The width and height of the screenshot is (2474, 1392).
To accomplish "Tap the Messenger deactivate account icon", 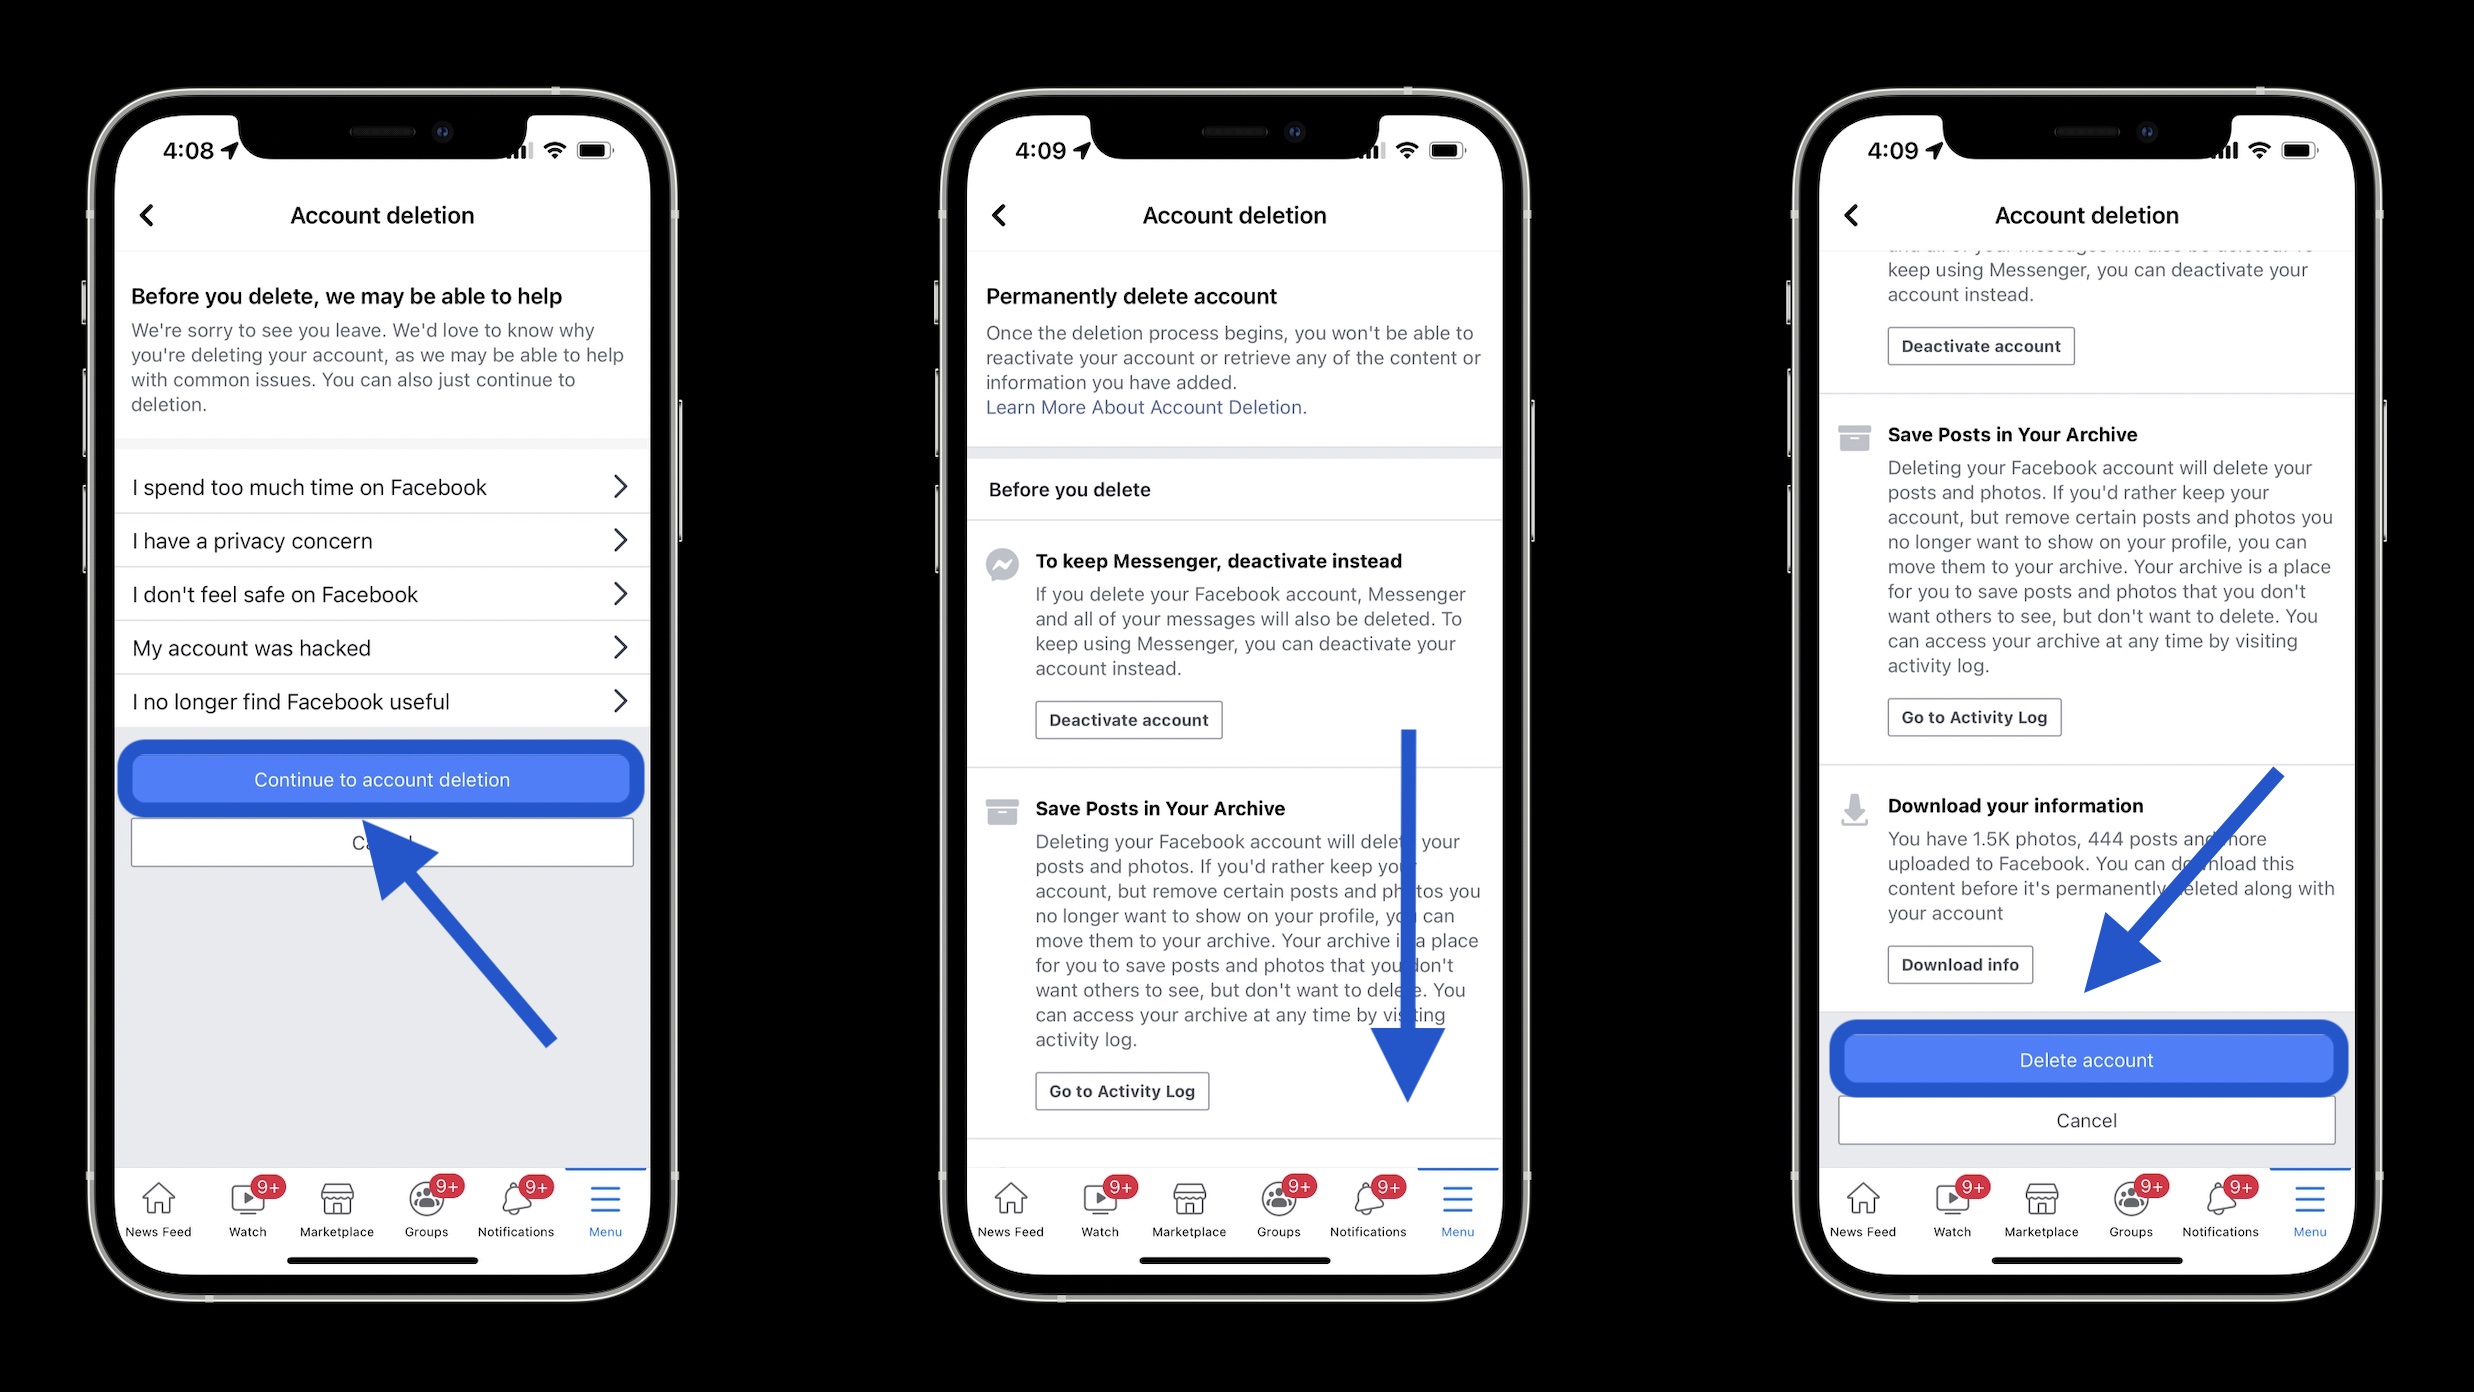I will click(1006, 559).
